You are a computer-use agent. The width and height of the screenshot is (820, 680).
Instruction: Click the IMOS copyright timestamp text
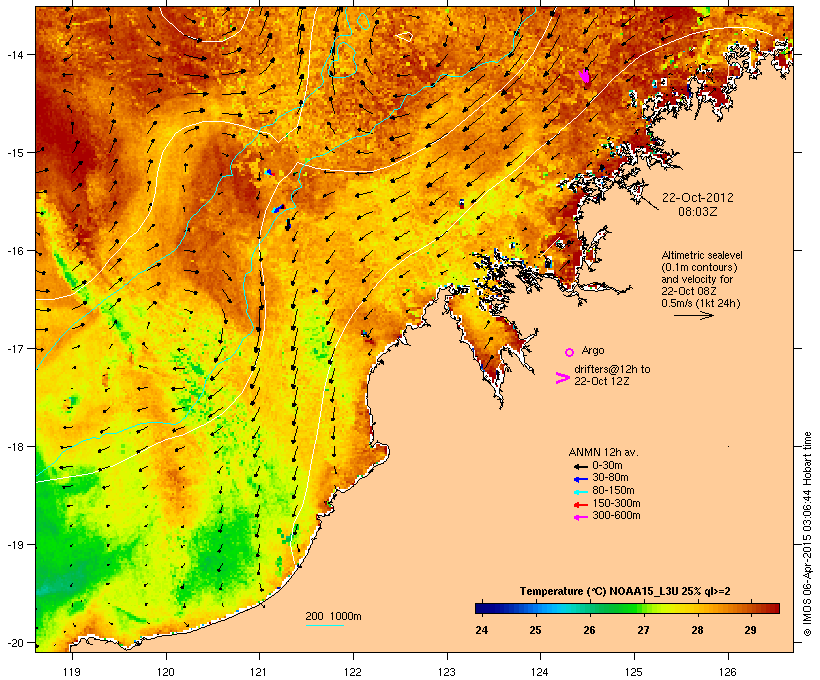click(x=807, y=534)
